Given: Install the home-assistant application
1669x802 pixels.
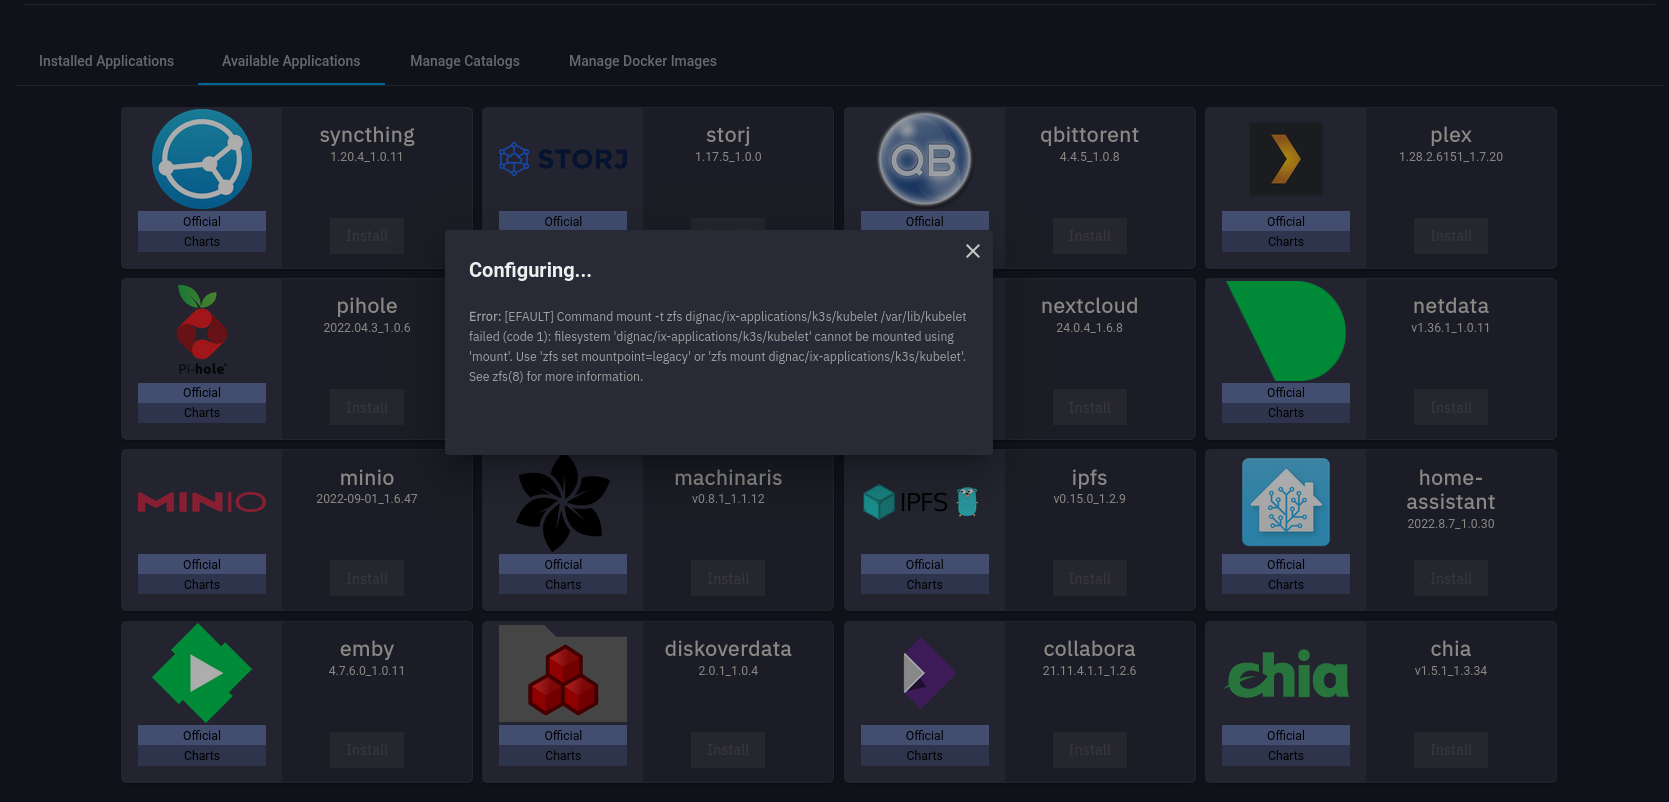Looking at the screenshot, I should pyautogui.click(x=1451, y=578).
